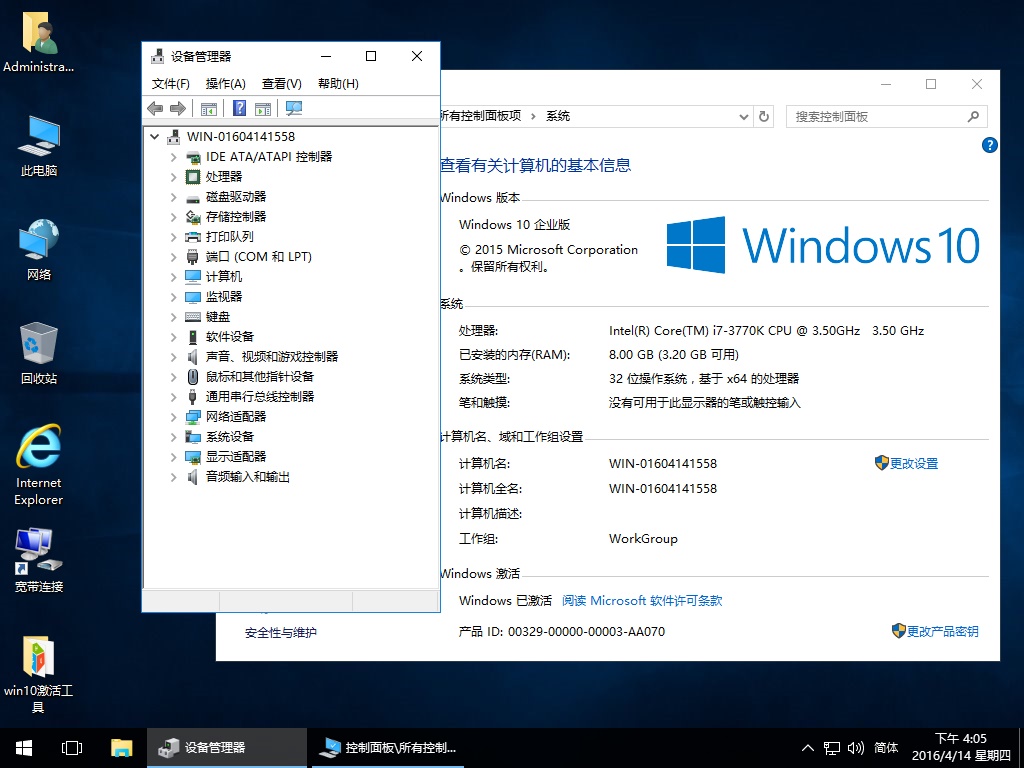This screenshot has width=1024, height=768.
Task: Expand the 网络适配器 tree node
Action: (173, 417)
